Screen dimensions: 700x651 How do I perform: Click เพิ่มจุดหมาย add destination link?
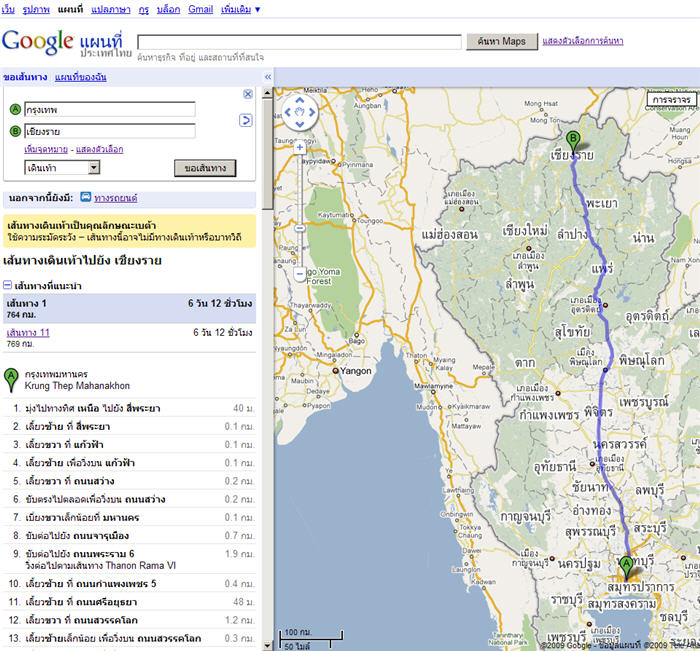click(x=46, y=149)
